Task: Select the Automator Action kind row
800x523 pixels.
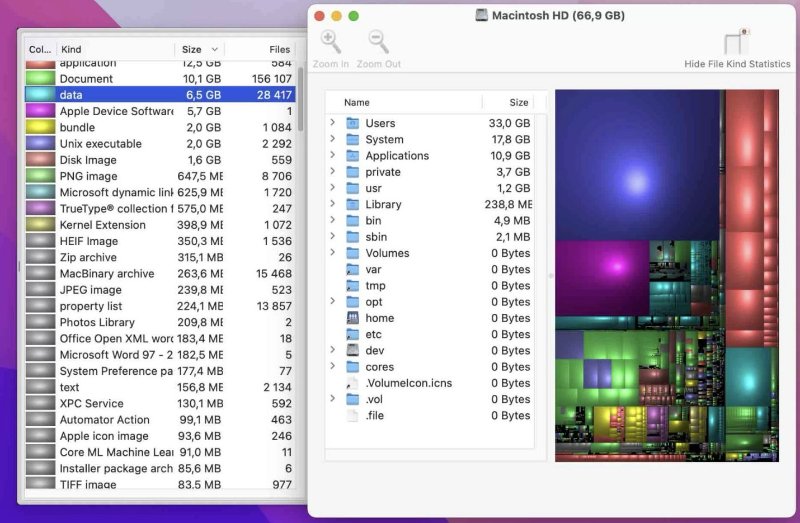Action: point(160,420)
